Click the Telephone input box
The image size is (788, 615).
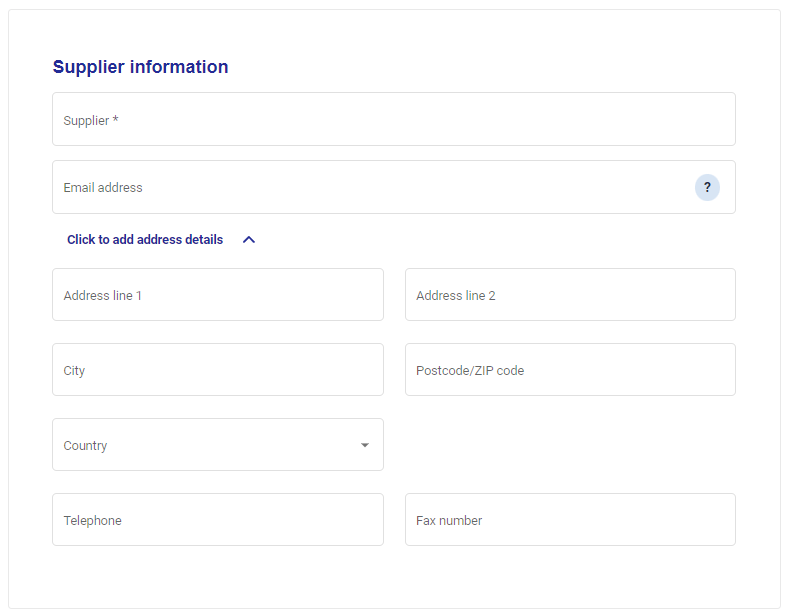tap(218, 520)
